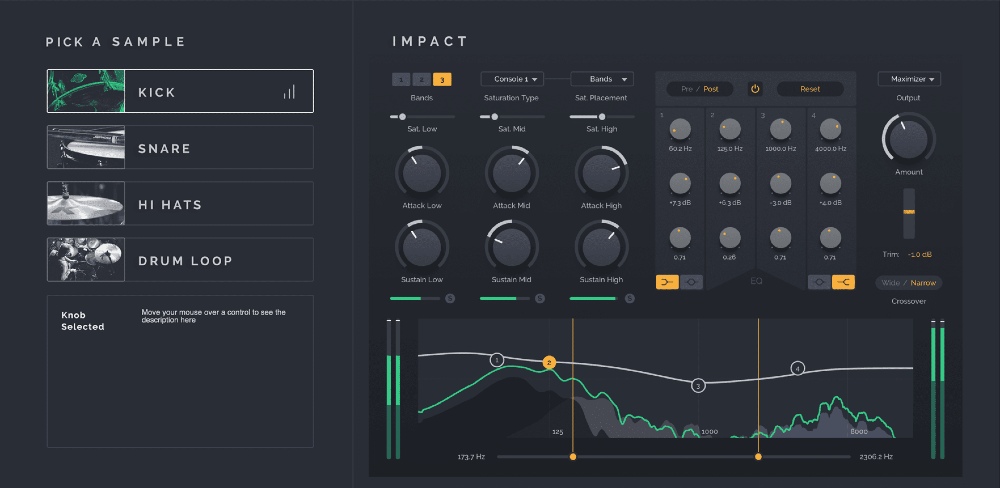
Task: Solo the mid band with S button
Action: [x=540, y=298]
